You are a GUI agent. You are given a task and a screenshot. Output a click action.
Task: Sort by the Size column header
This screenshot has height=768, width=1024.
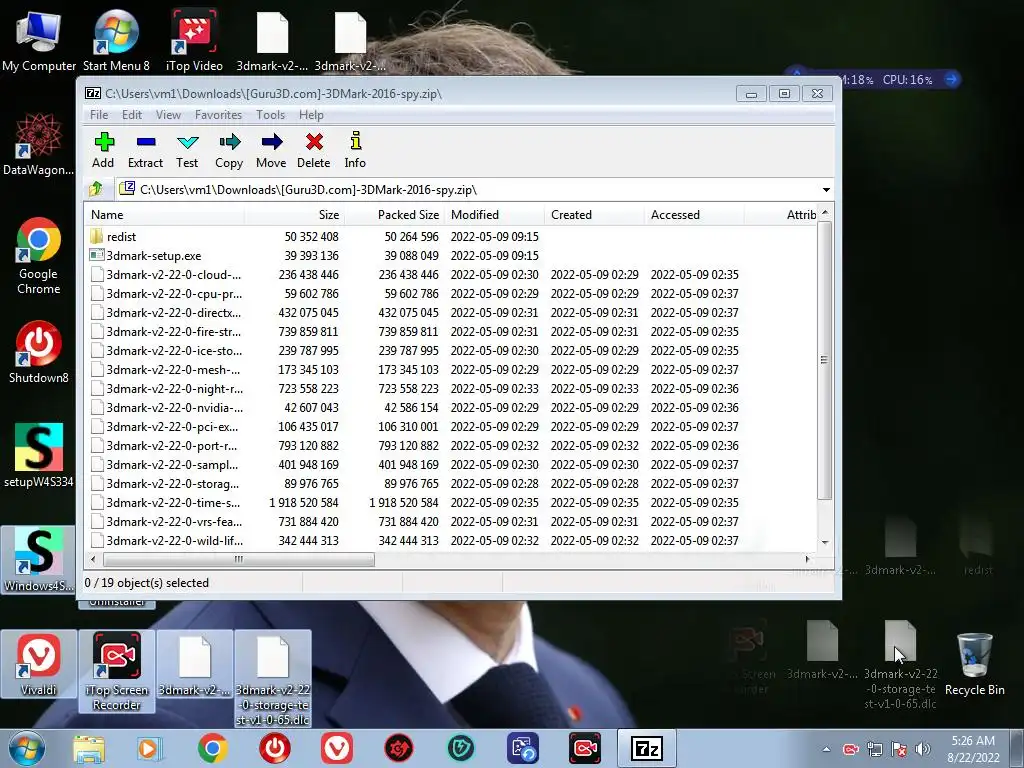tap(294, 215)
